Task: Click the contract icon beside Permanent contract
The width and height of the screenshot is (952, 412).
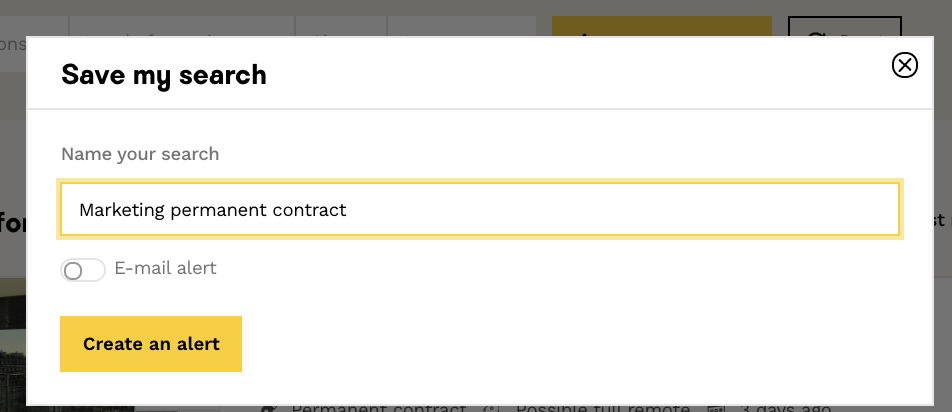Action: 268,408
